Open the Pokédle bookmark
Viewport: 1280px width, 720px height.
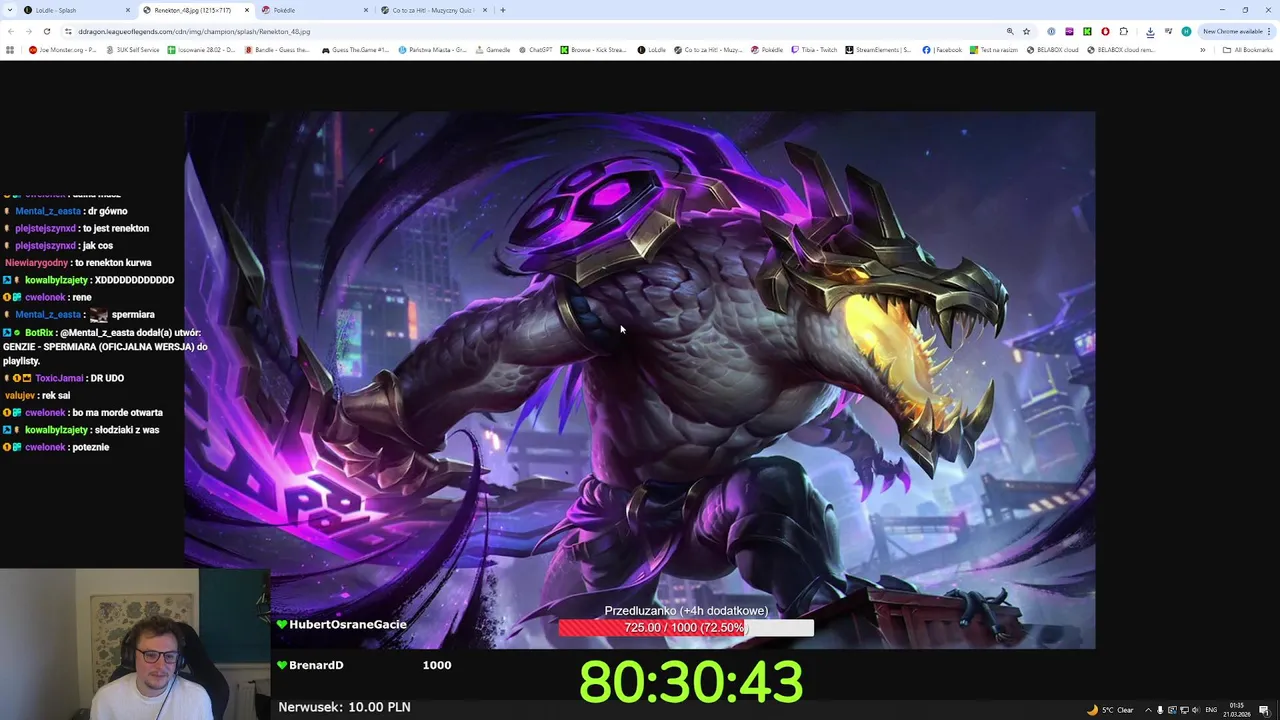[x=767, y=49]
